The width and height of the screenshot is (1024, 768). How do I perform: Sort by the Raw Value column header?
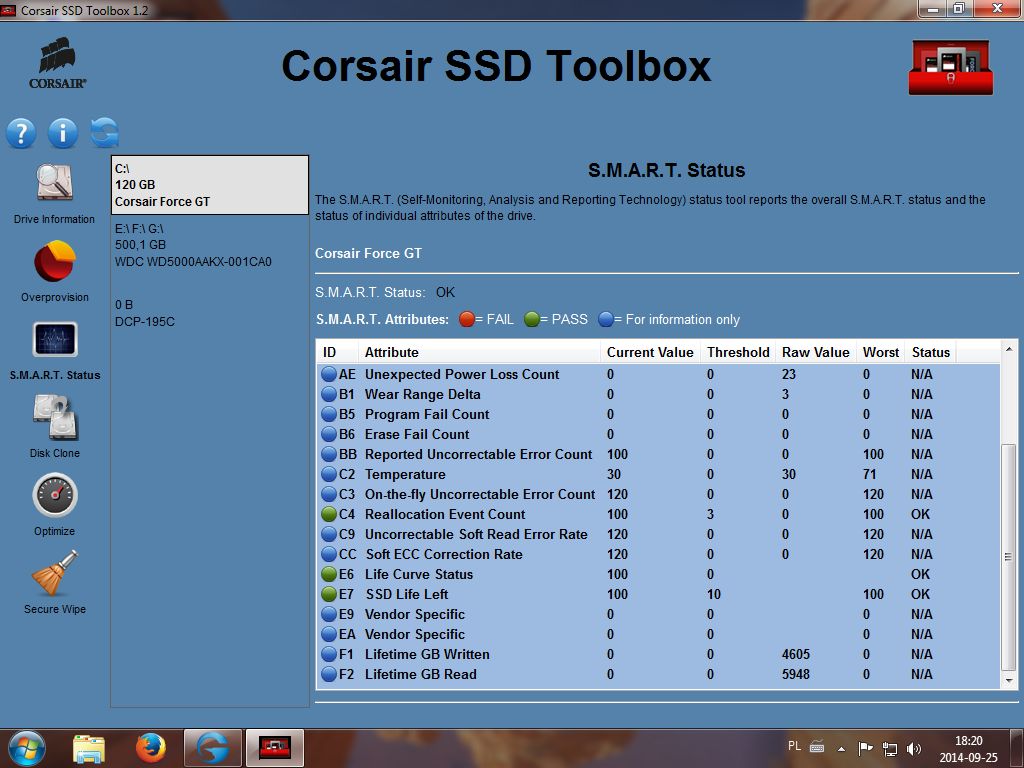816,352
